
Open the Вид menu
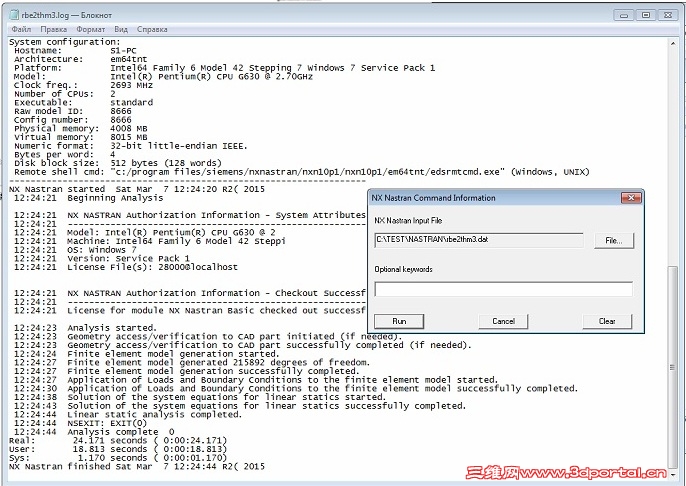(121, 29)
